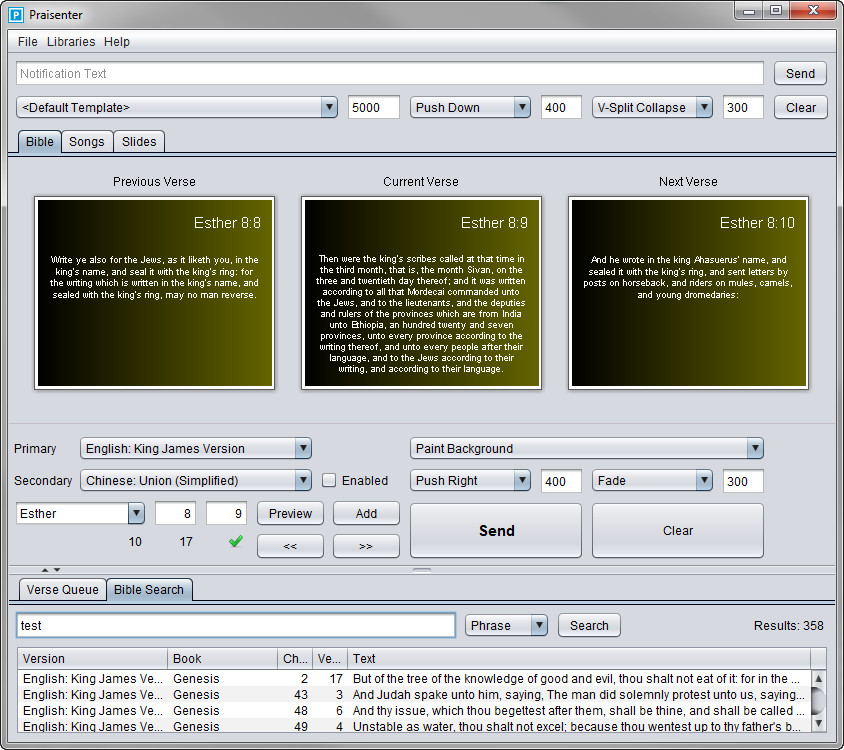This screenshot has width=844, height=750.
Task: Click the green verse-found checkmark icon
Action: [x=235, y=542]
